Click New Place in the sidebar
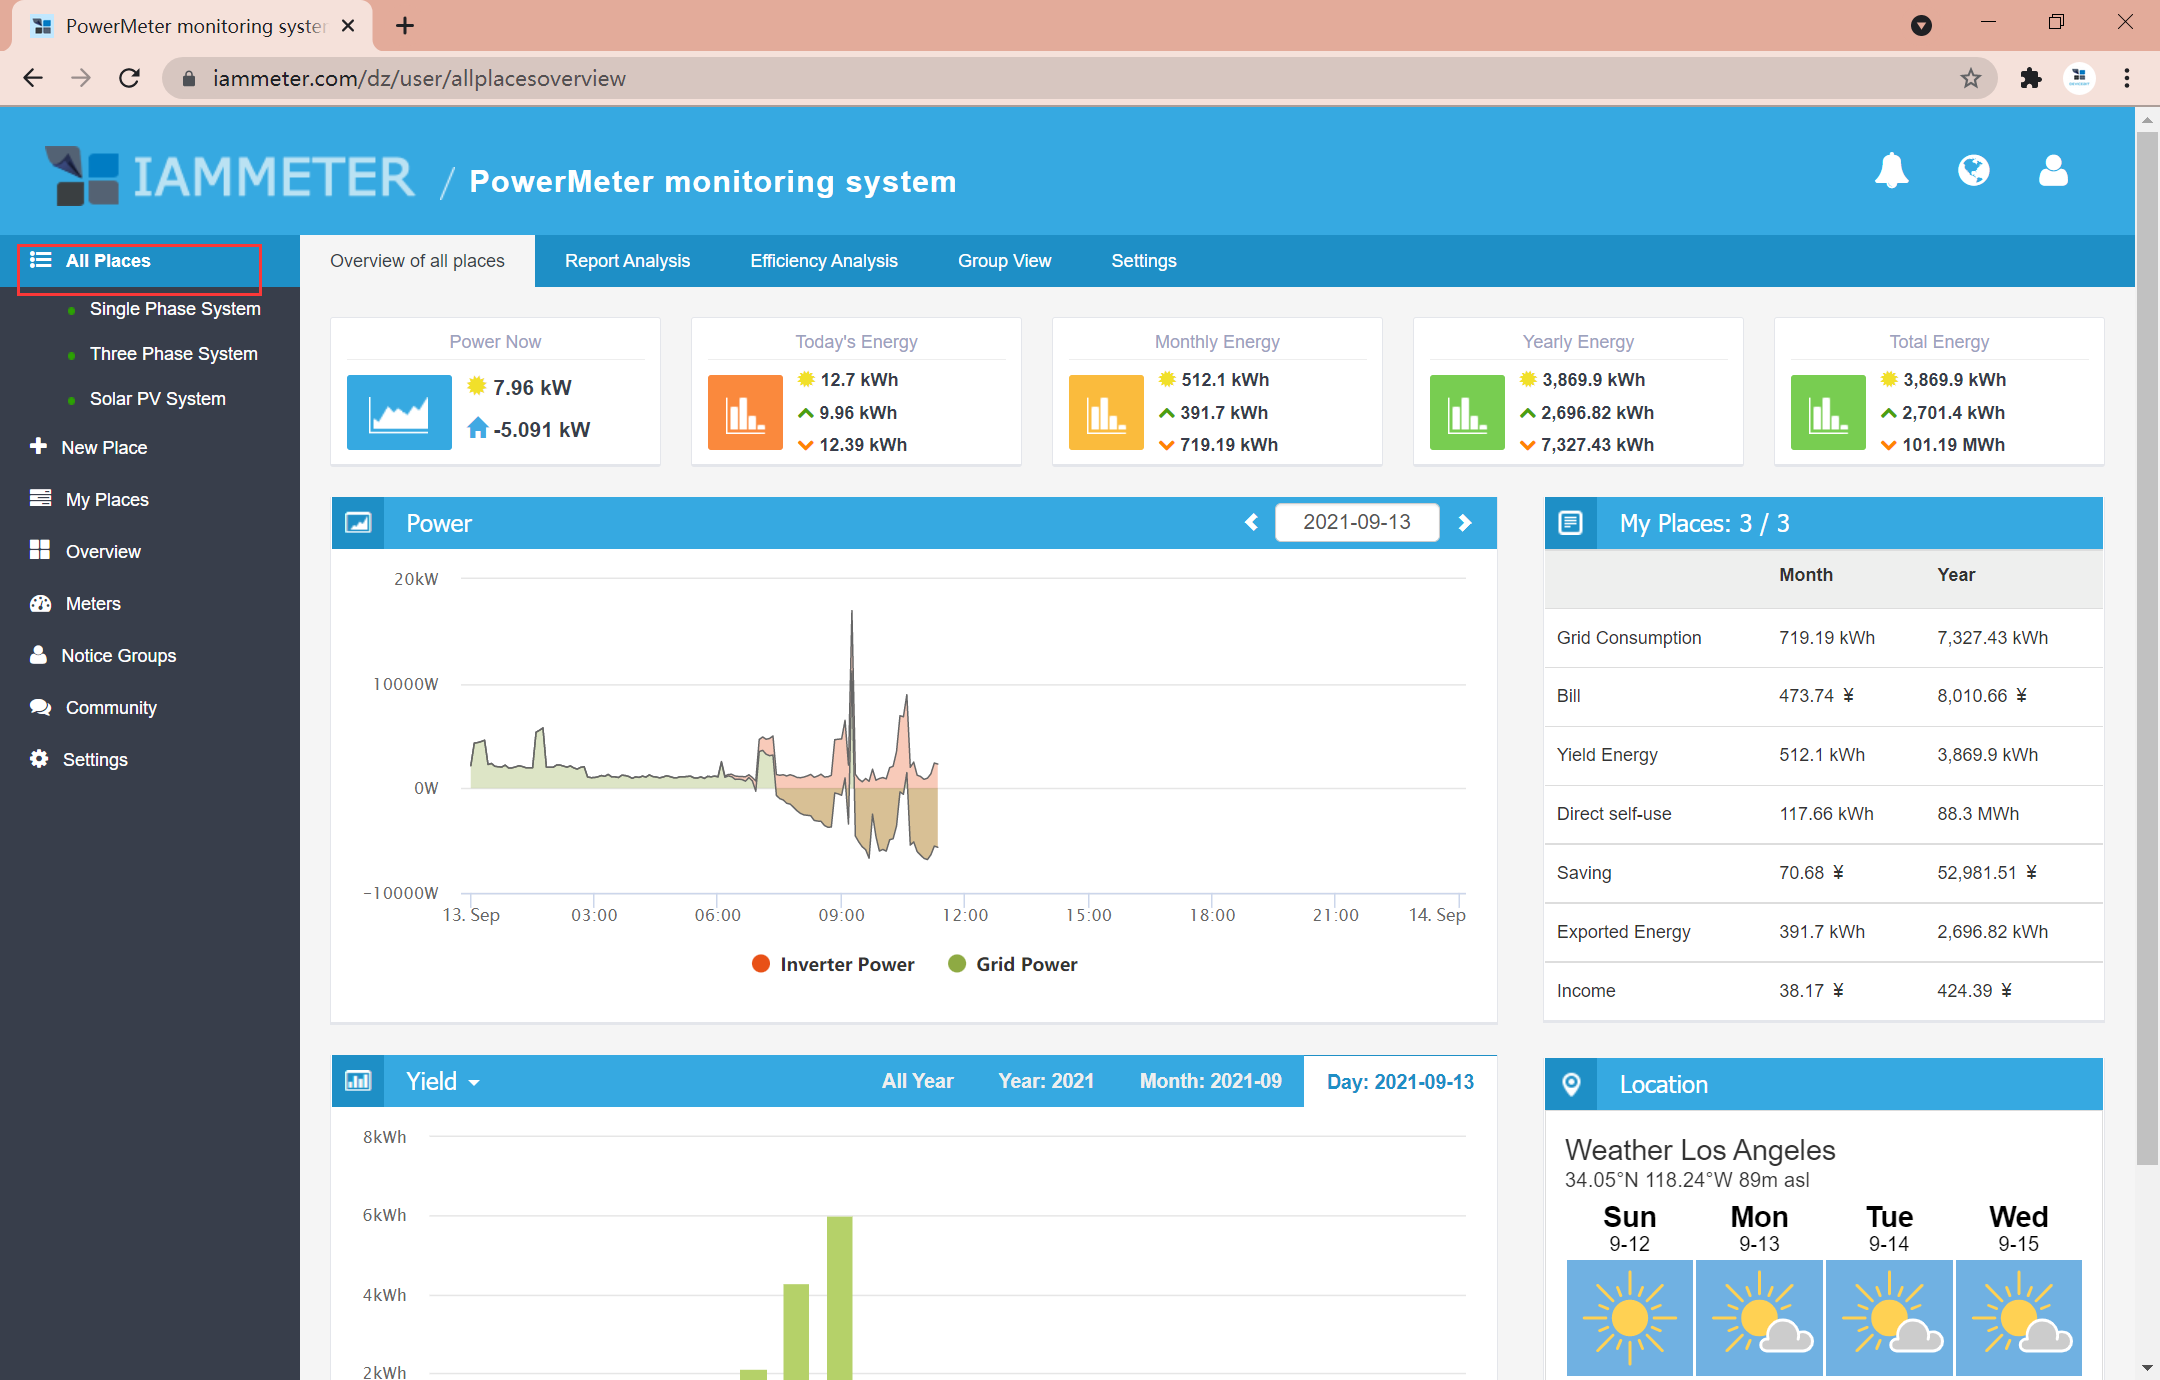Screen dimensions: 2160x1380 (x=103, y=447)
